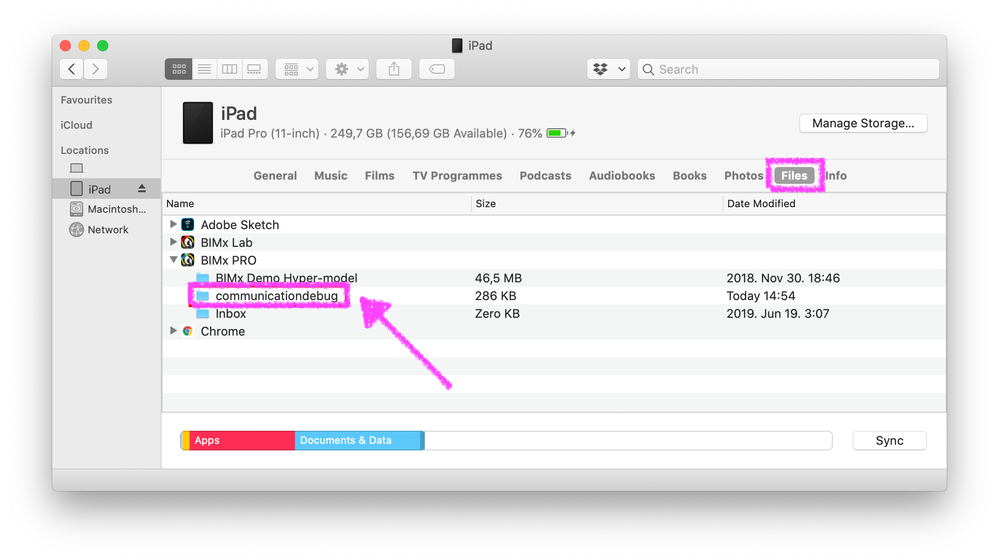This screenshot has width=999, height=560.
Task: Open the Dropbox toolbar dropdown
Action: (x=608, y=69)
